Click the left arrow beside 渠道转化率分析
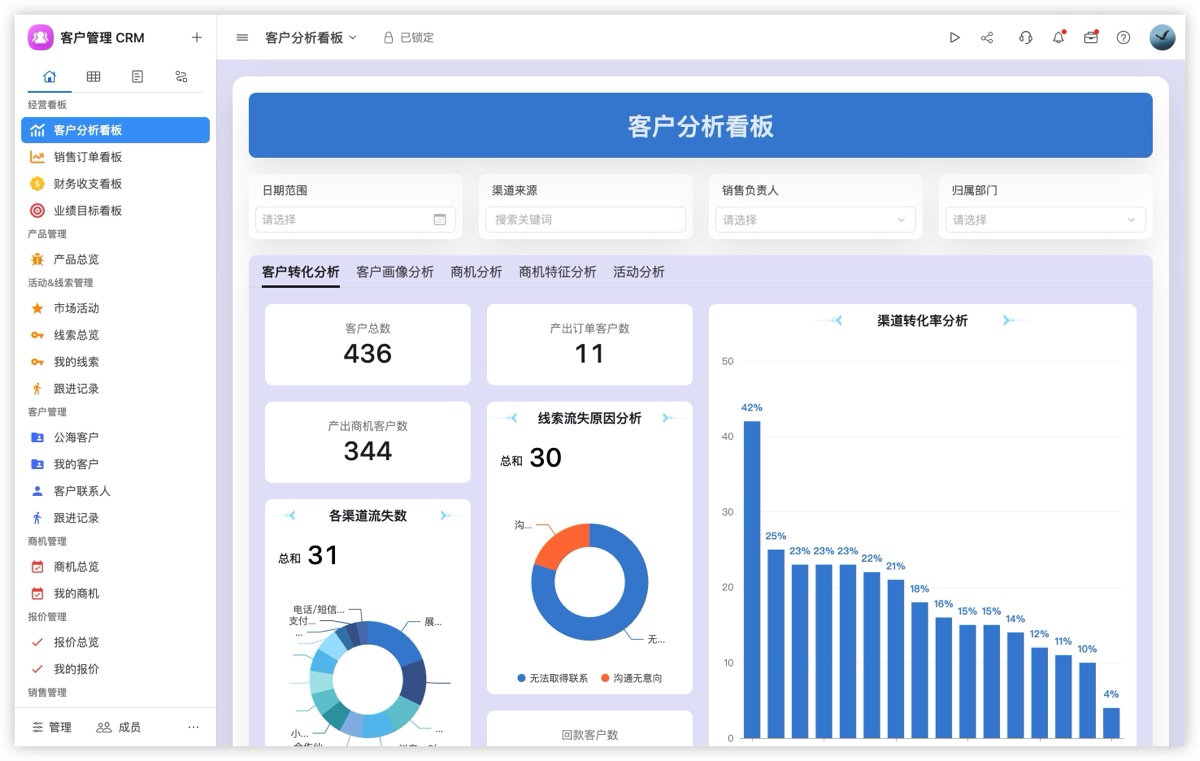This screenshot has height=761, width=1200. 830,320
